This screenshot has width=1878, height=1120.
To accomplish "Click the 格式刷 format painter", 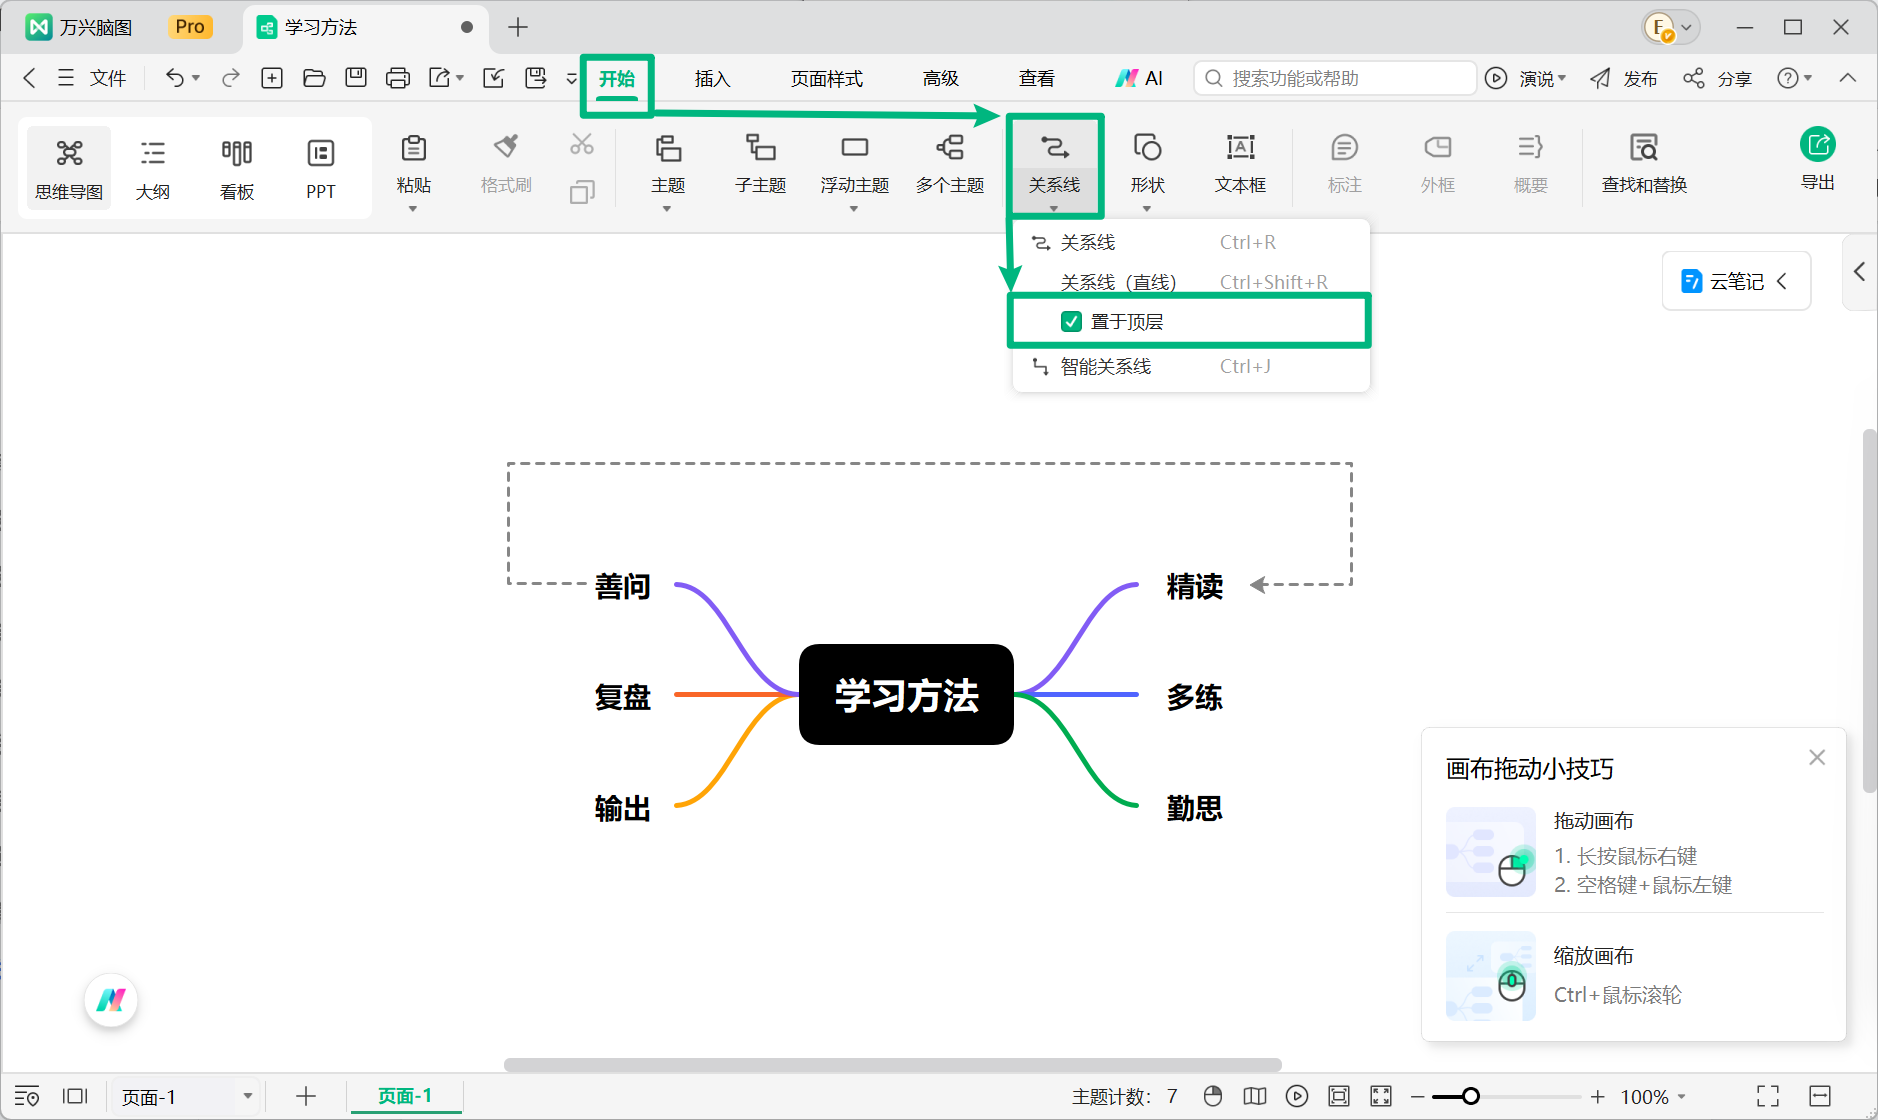I will pyautogui.click(x=506, y=165).
